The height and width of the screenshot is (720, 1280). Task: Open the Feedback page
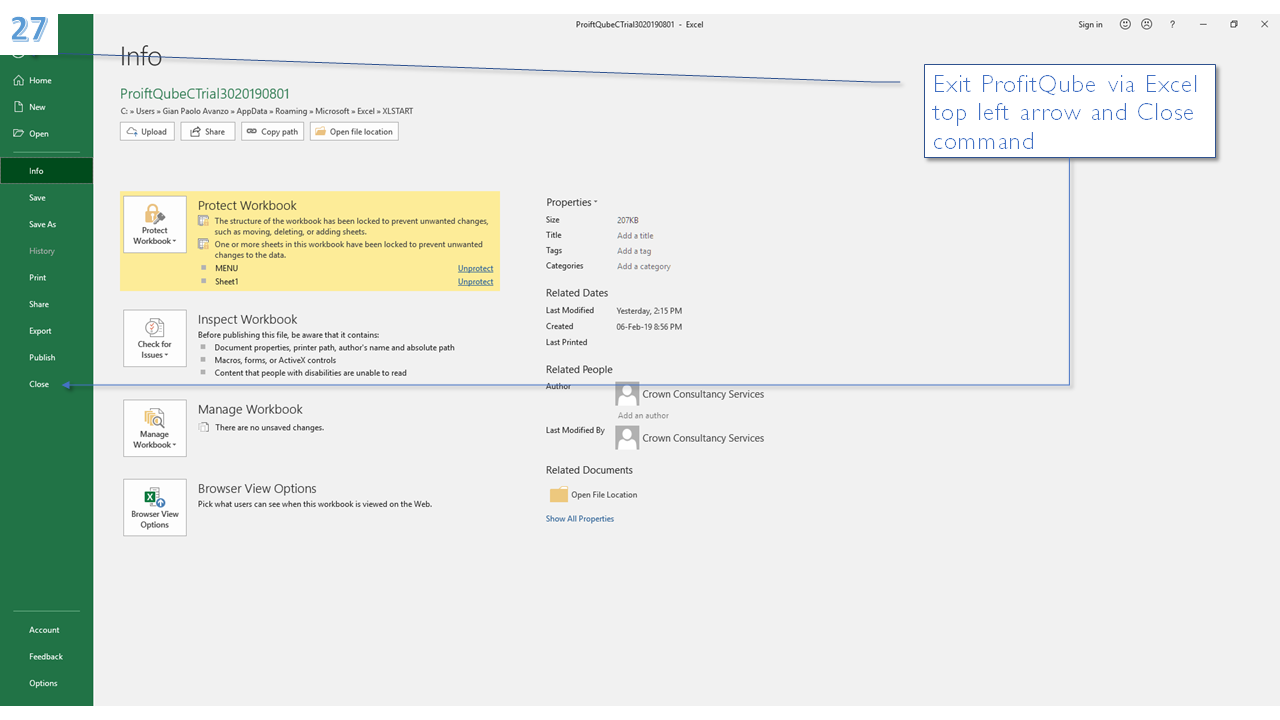46,657
